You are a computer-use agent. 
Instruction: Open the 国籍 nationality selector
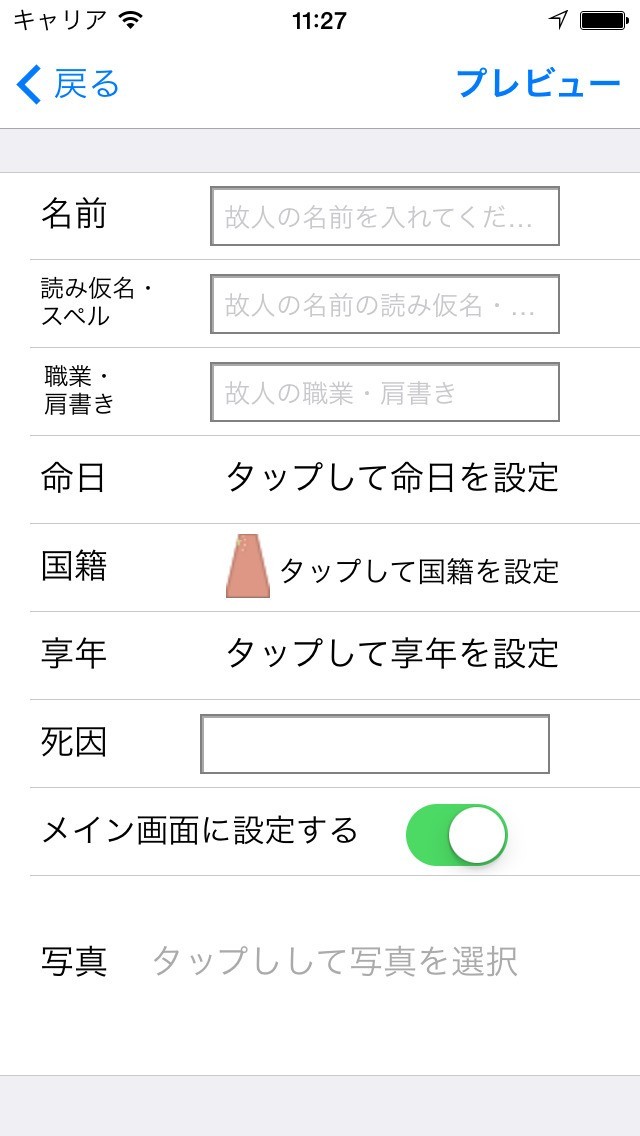418,571
